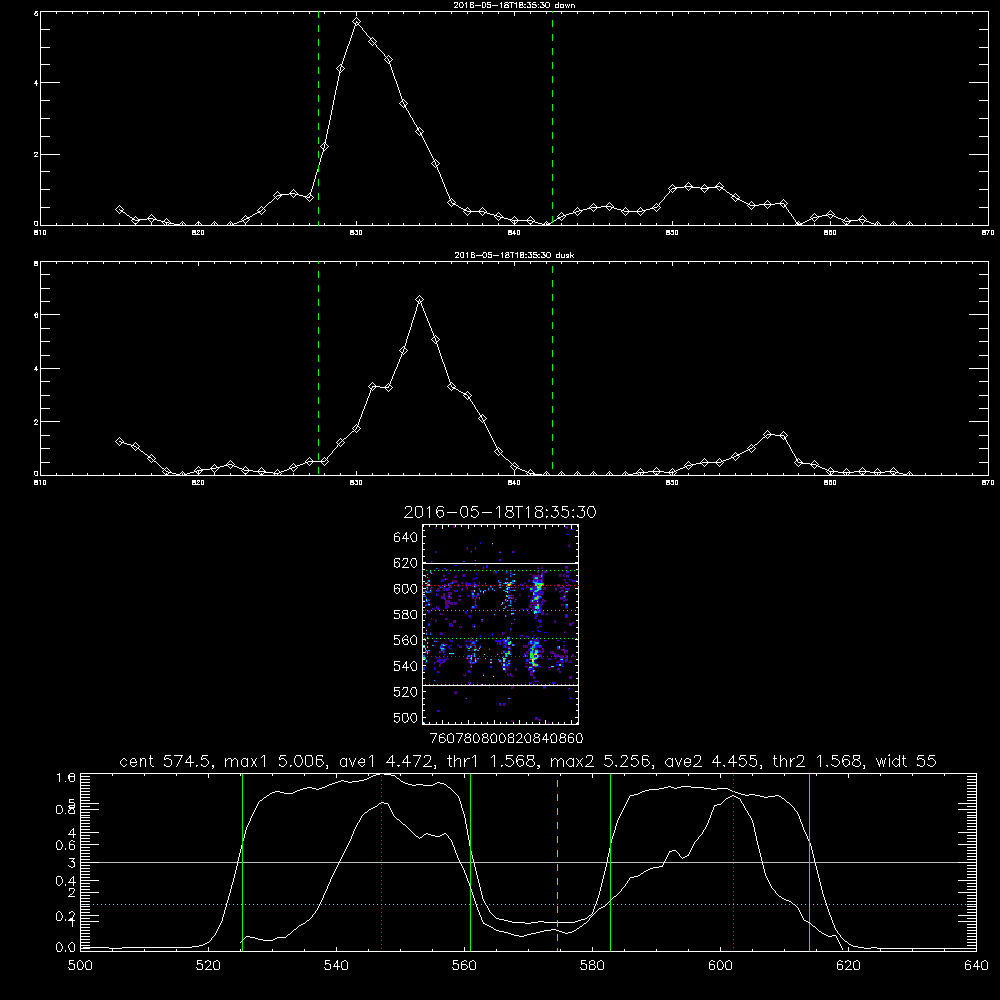Click the upper solid white horizontal line in the color image
This screenshot has height=1000, width=1000.
[500, 564]
